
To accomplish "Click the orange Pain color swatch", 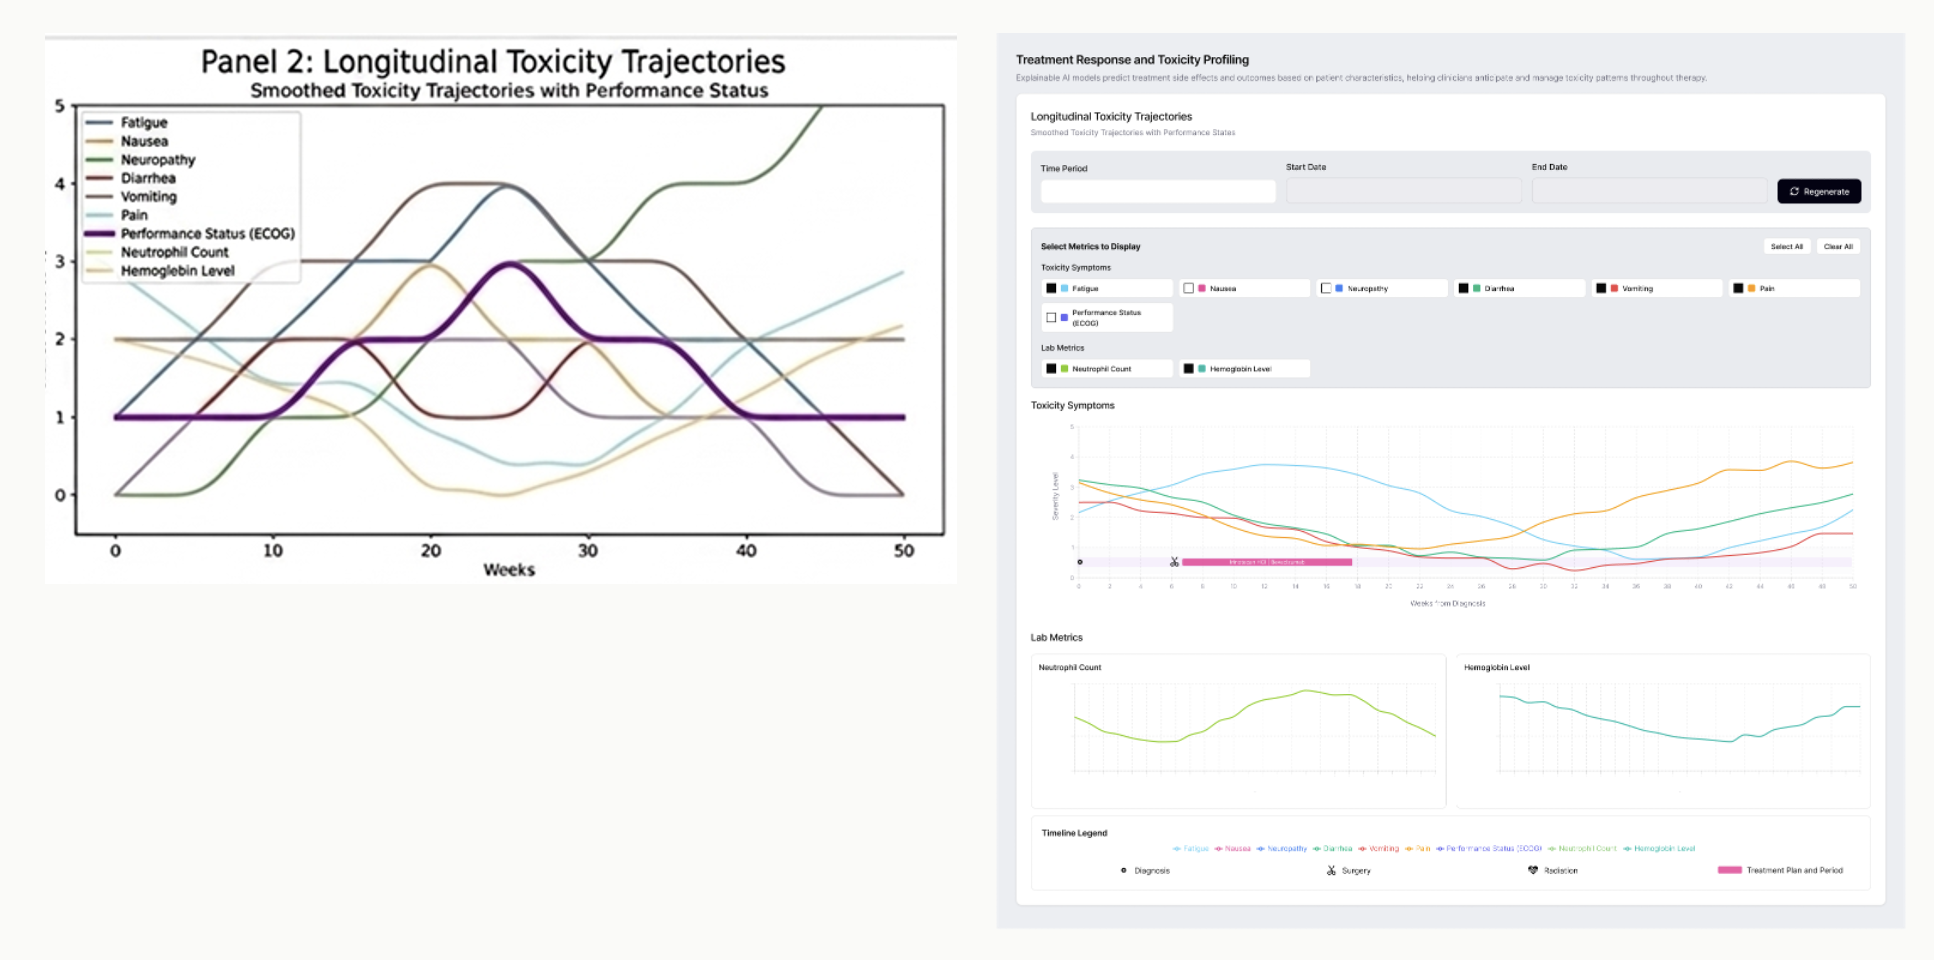I will click(1752, 288).
